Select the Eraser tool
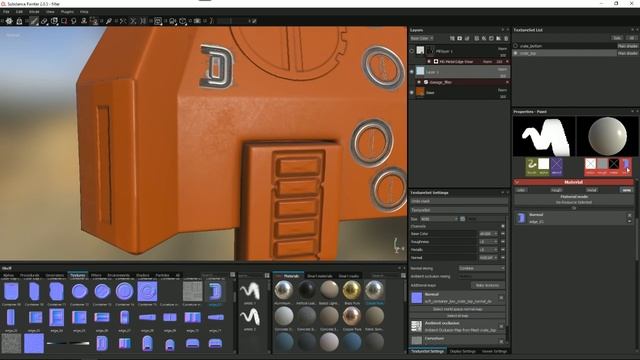 point(44,21)
